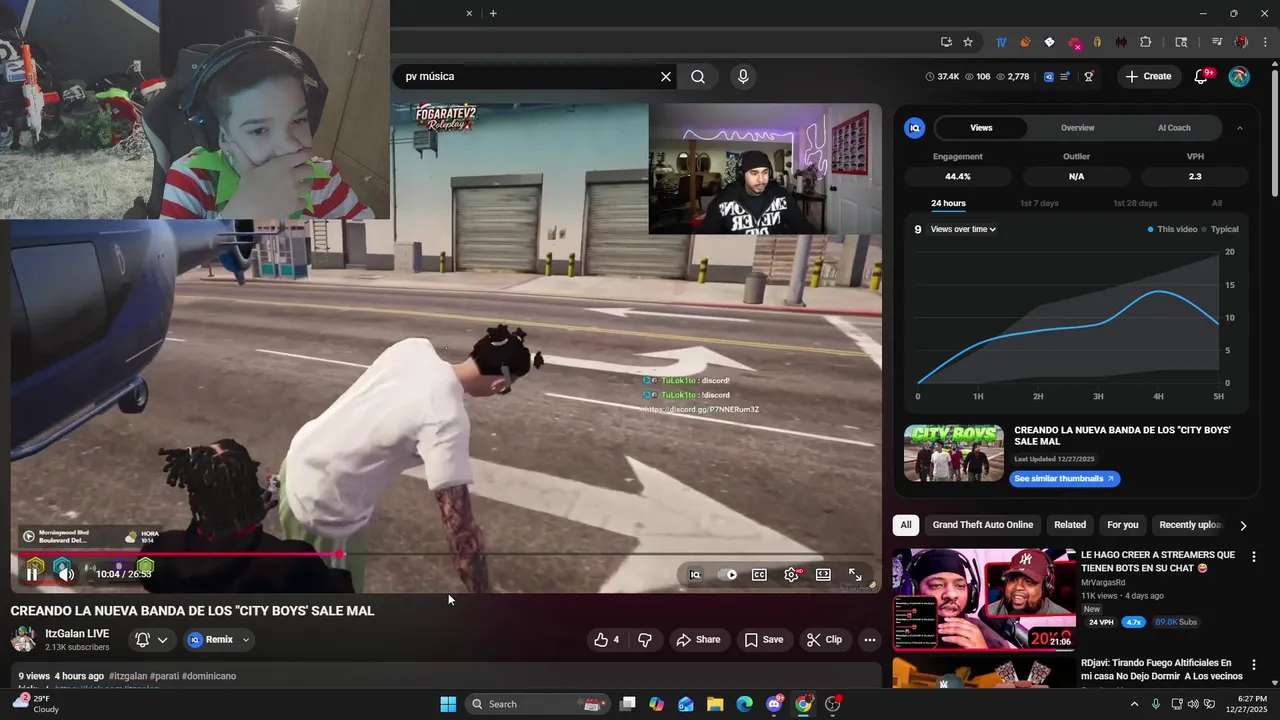
Task: Enter full screen mode
Action: pos(855,575)
